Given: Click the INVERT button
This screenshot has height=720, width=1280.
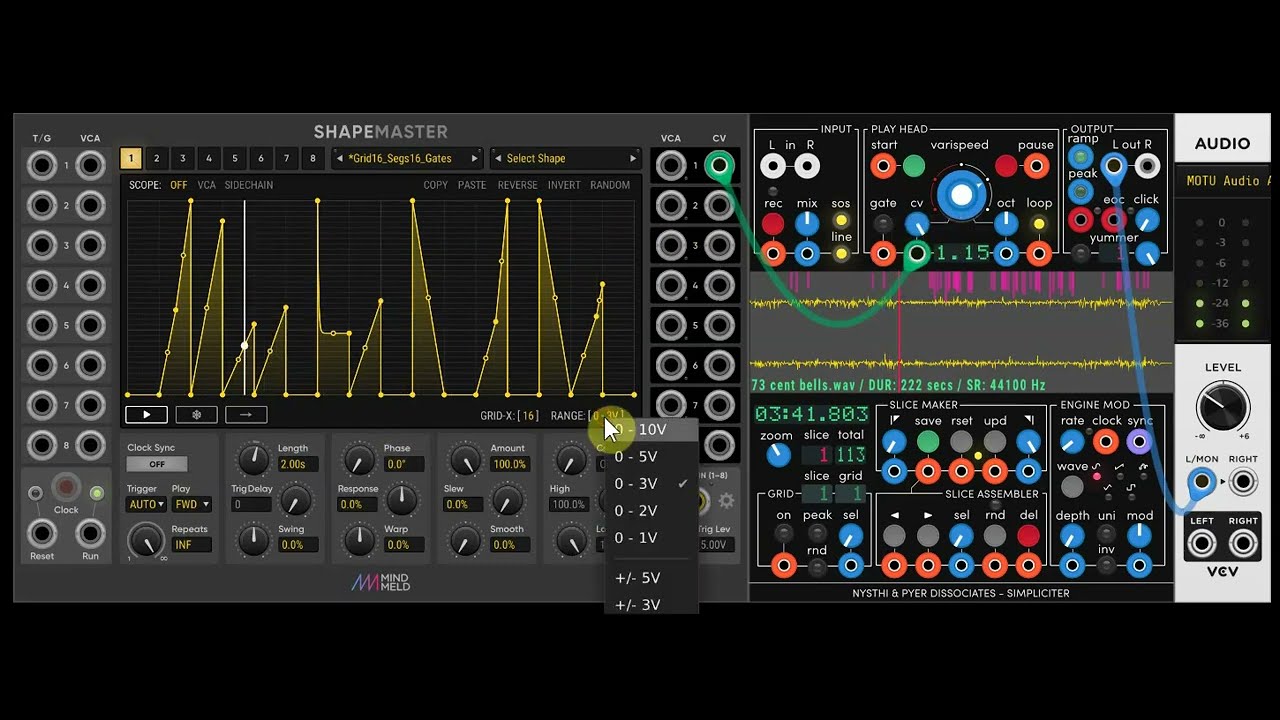Looking at the screenshot, I should pyautogui.click(x=564, y=185).
